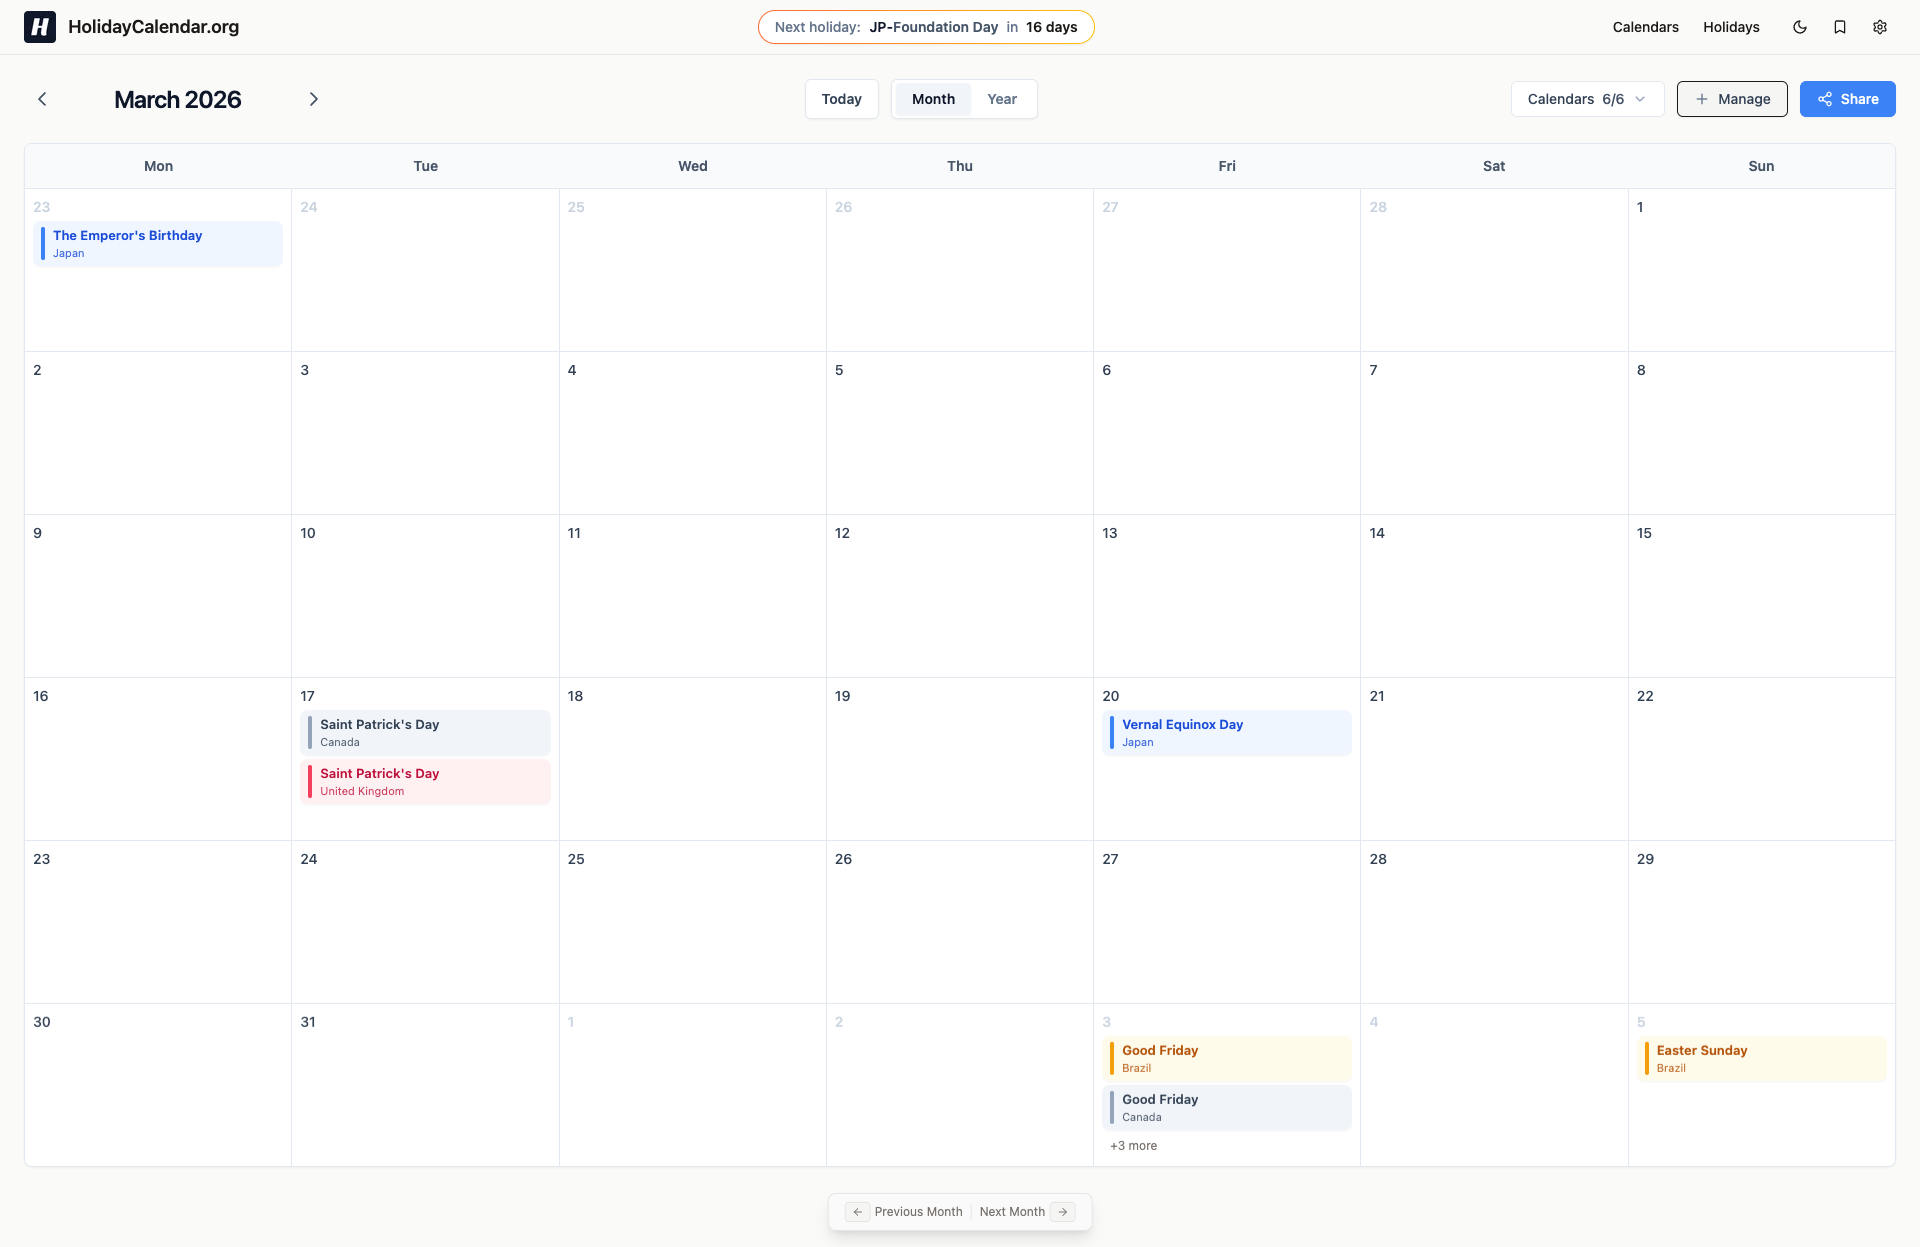Open Vernal Equinox Day Japan event
This screenshot has height=1247, width=1920.
tap(1226, 733)
